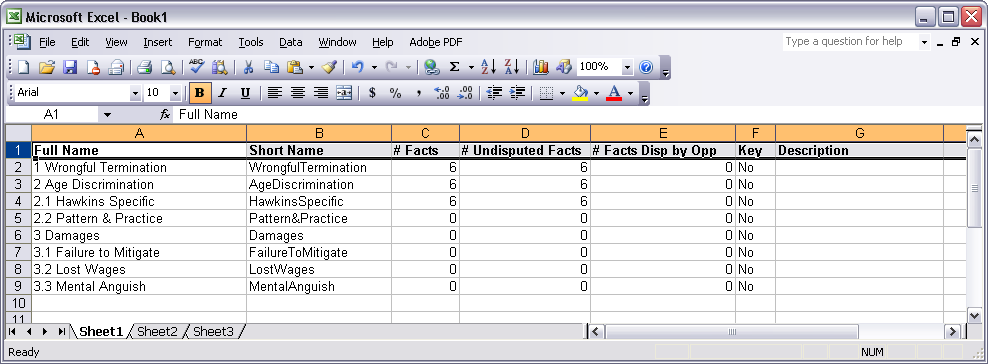Expand the Arial font name dropdown
The image size is (988, 364).
click(x=135, y=93)
